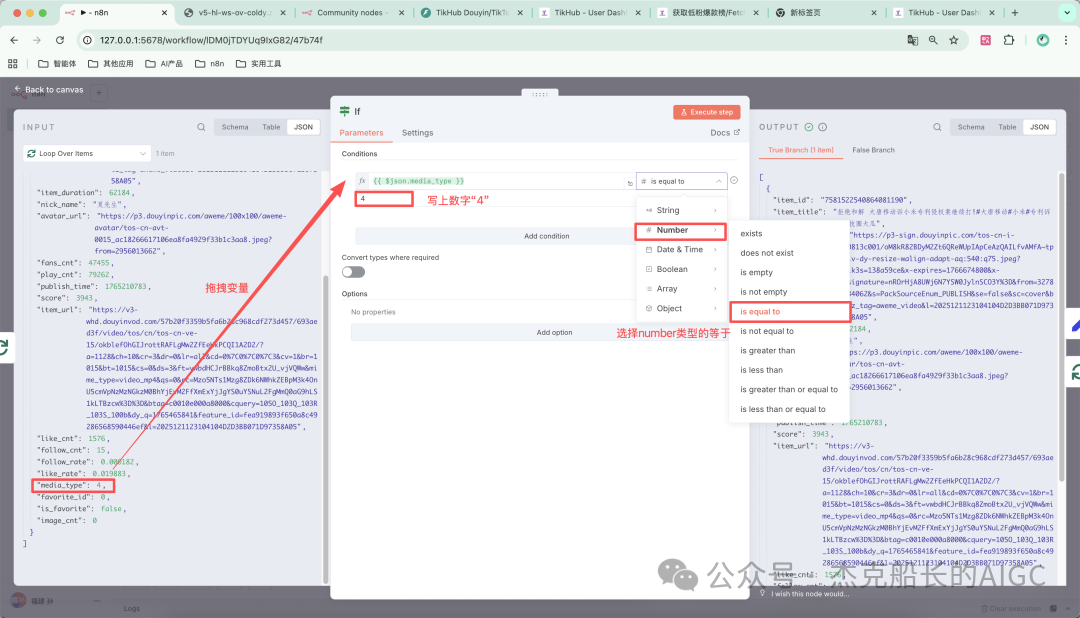Open the Loop Over Items source dropdown
The image size is (1080, 618).
[86, 154]
